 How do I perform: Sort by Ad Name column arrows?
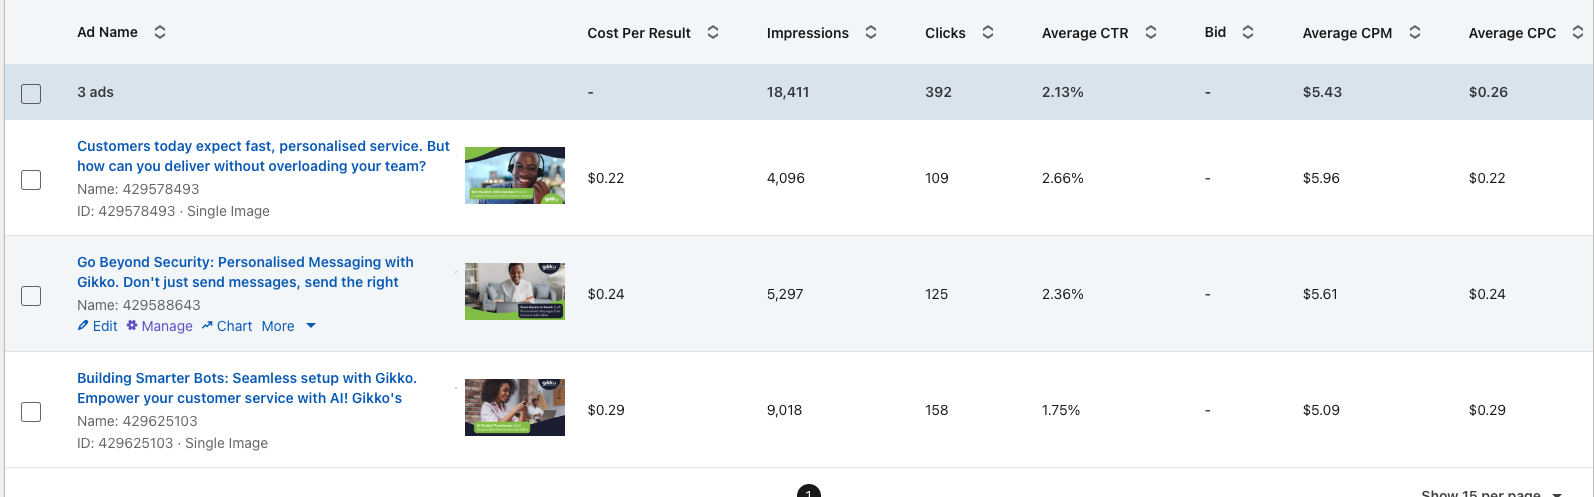coord(159,32)
